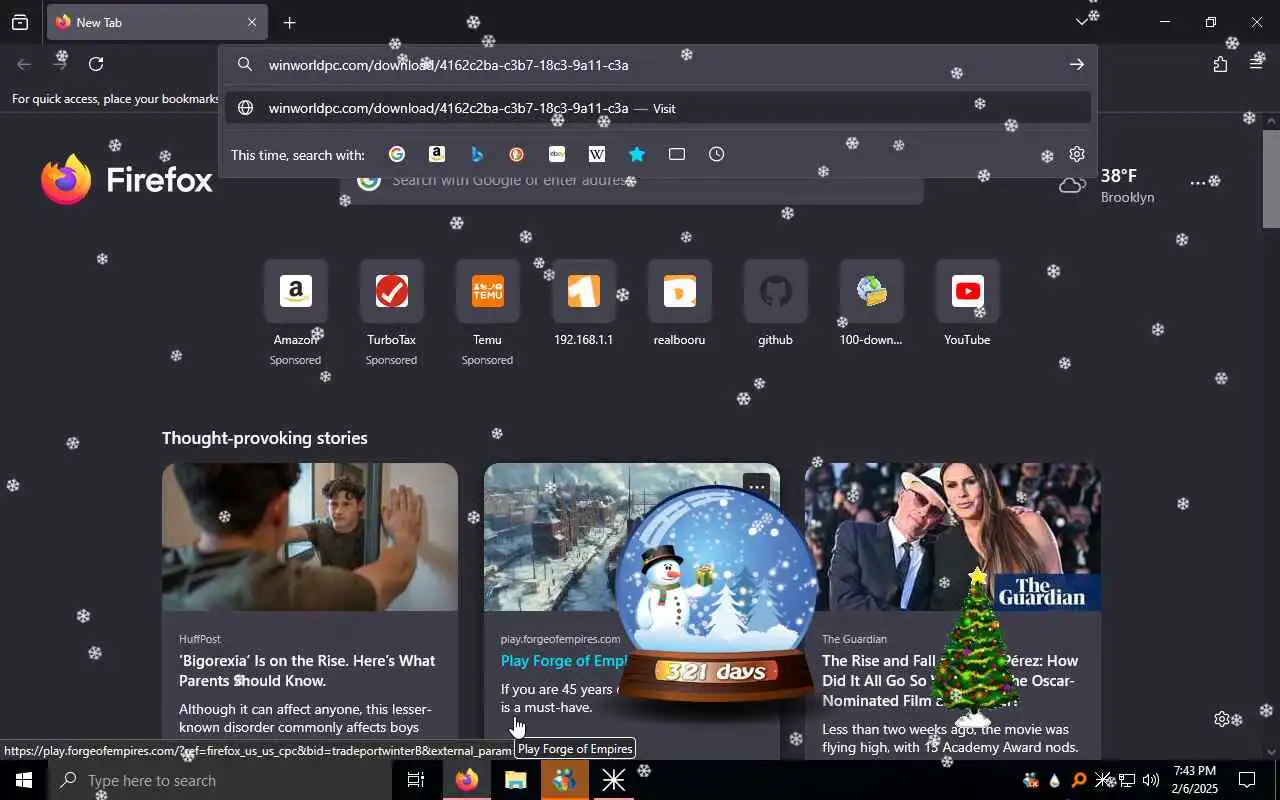Viewport: 1280px width, 800px height.
Task: Click inside the address bar URL text
Action: 448,65
